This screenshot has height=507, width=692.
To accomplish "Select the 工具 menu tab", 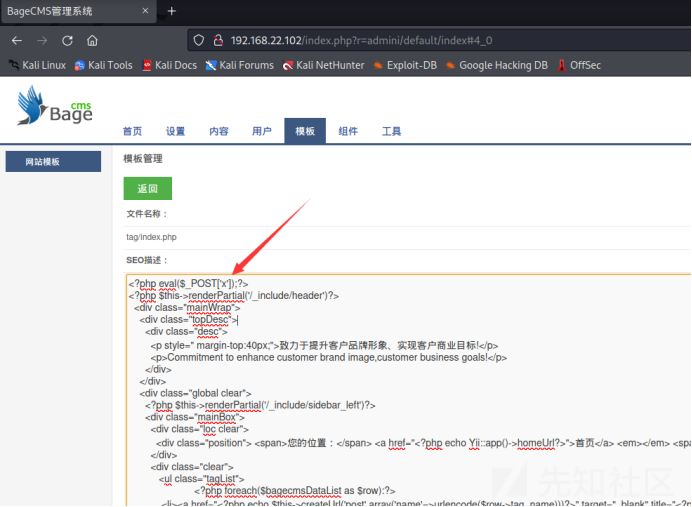I will pos(391,132).
